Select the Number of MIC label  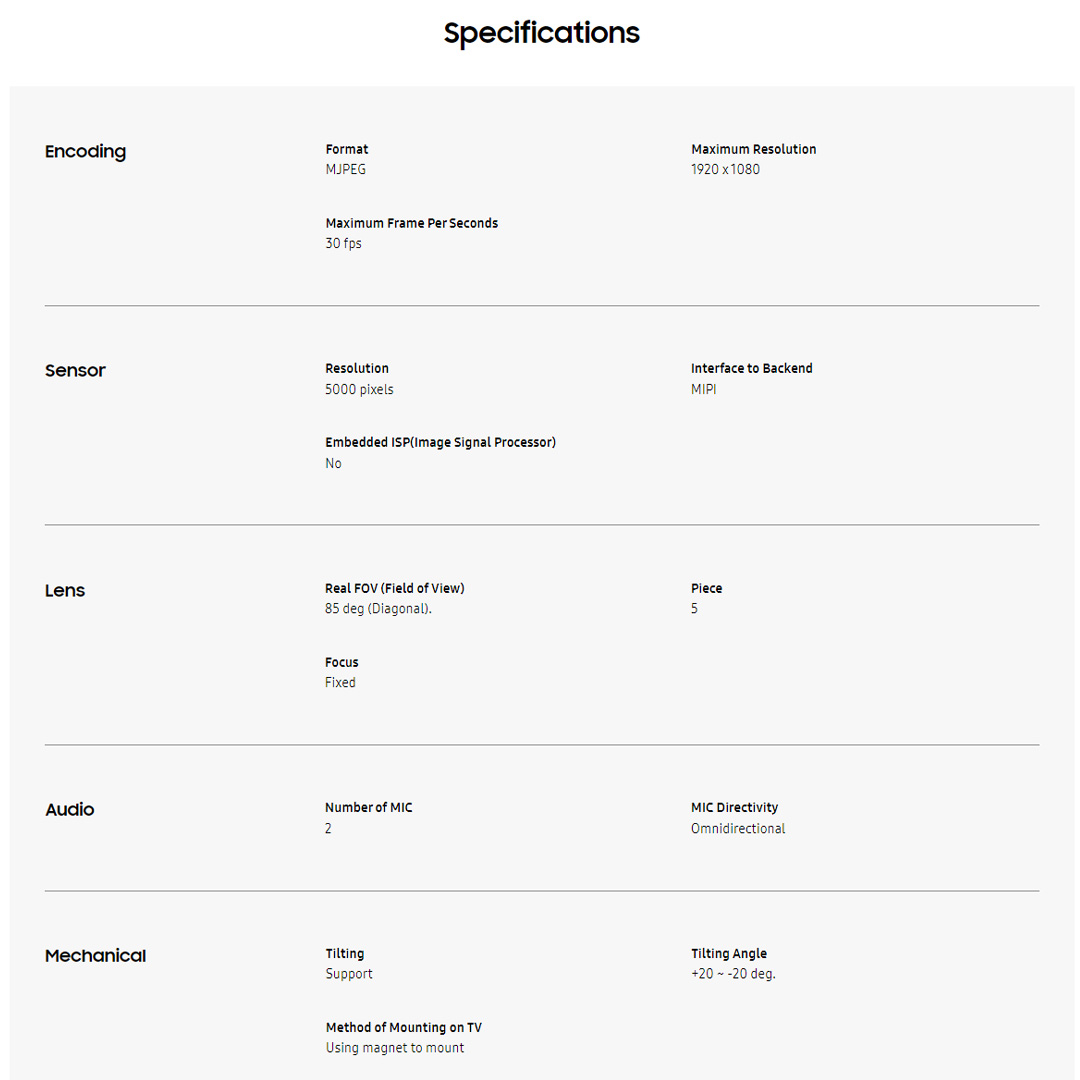click(x=368, y=807)
